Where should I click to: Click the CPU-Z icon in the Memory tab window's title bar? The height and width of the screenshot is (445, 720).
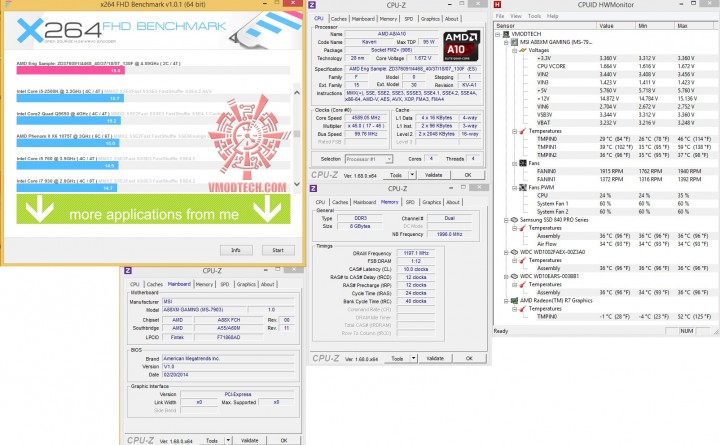click(313, 188)
